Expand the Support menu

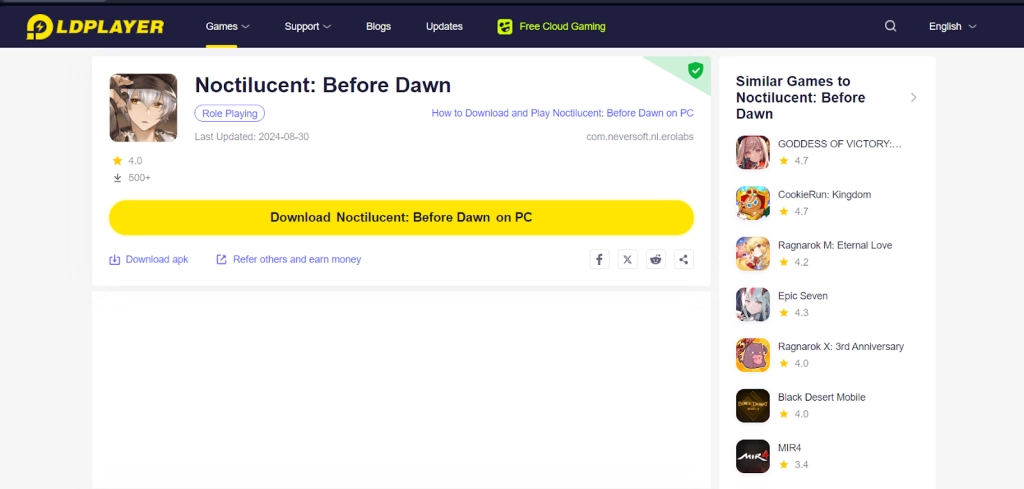tap(308, 27)
